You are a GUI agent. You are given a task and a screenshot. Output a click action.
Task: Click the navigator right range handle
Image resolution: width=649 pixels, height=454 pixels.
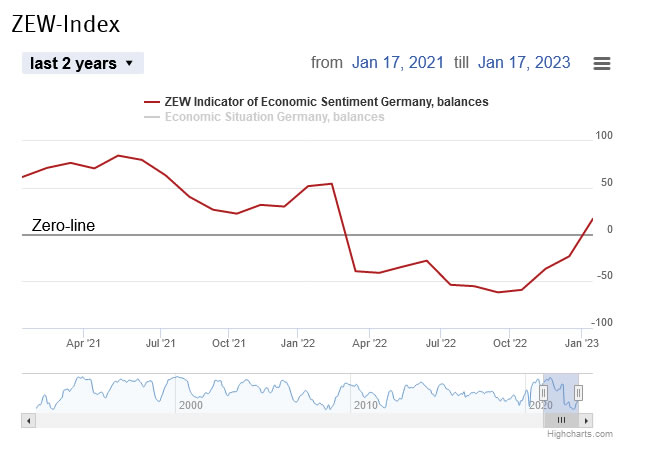click(x=578, y=392)
